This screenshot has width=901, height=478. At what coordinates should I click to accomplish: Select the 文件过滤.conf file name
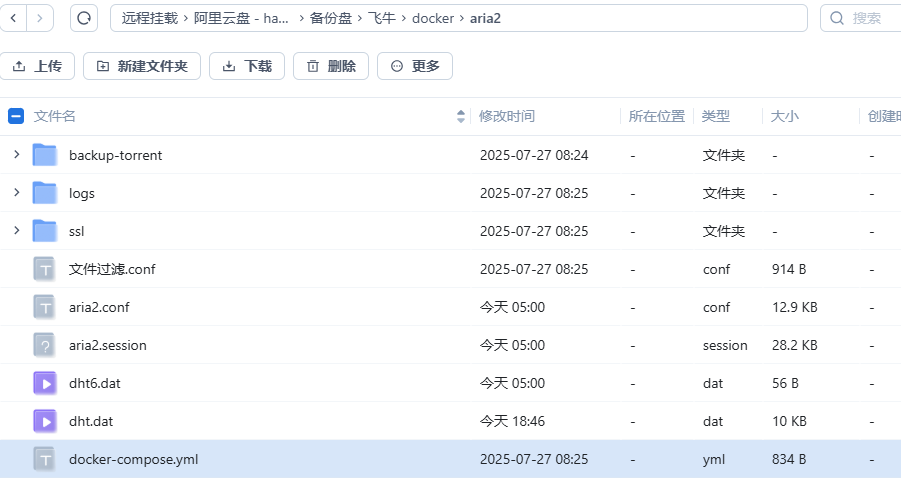112,269
